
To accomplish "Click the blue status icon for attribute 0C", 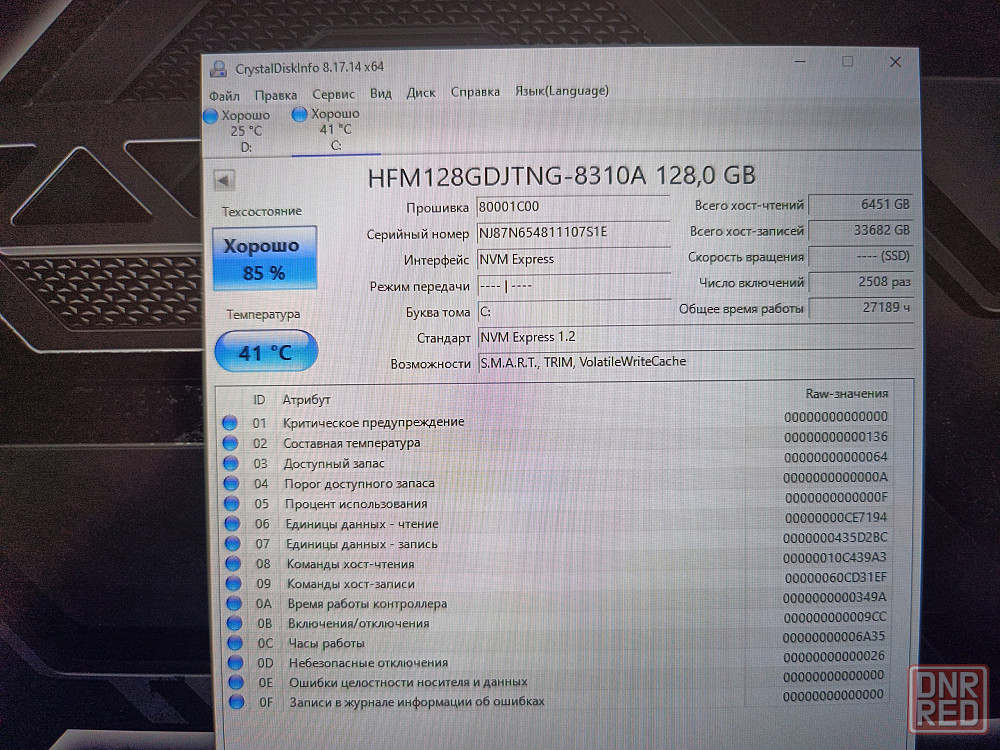I will point(235,642).
